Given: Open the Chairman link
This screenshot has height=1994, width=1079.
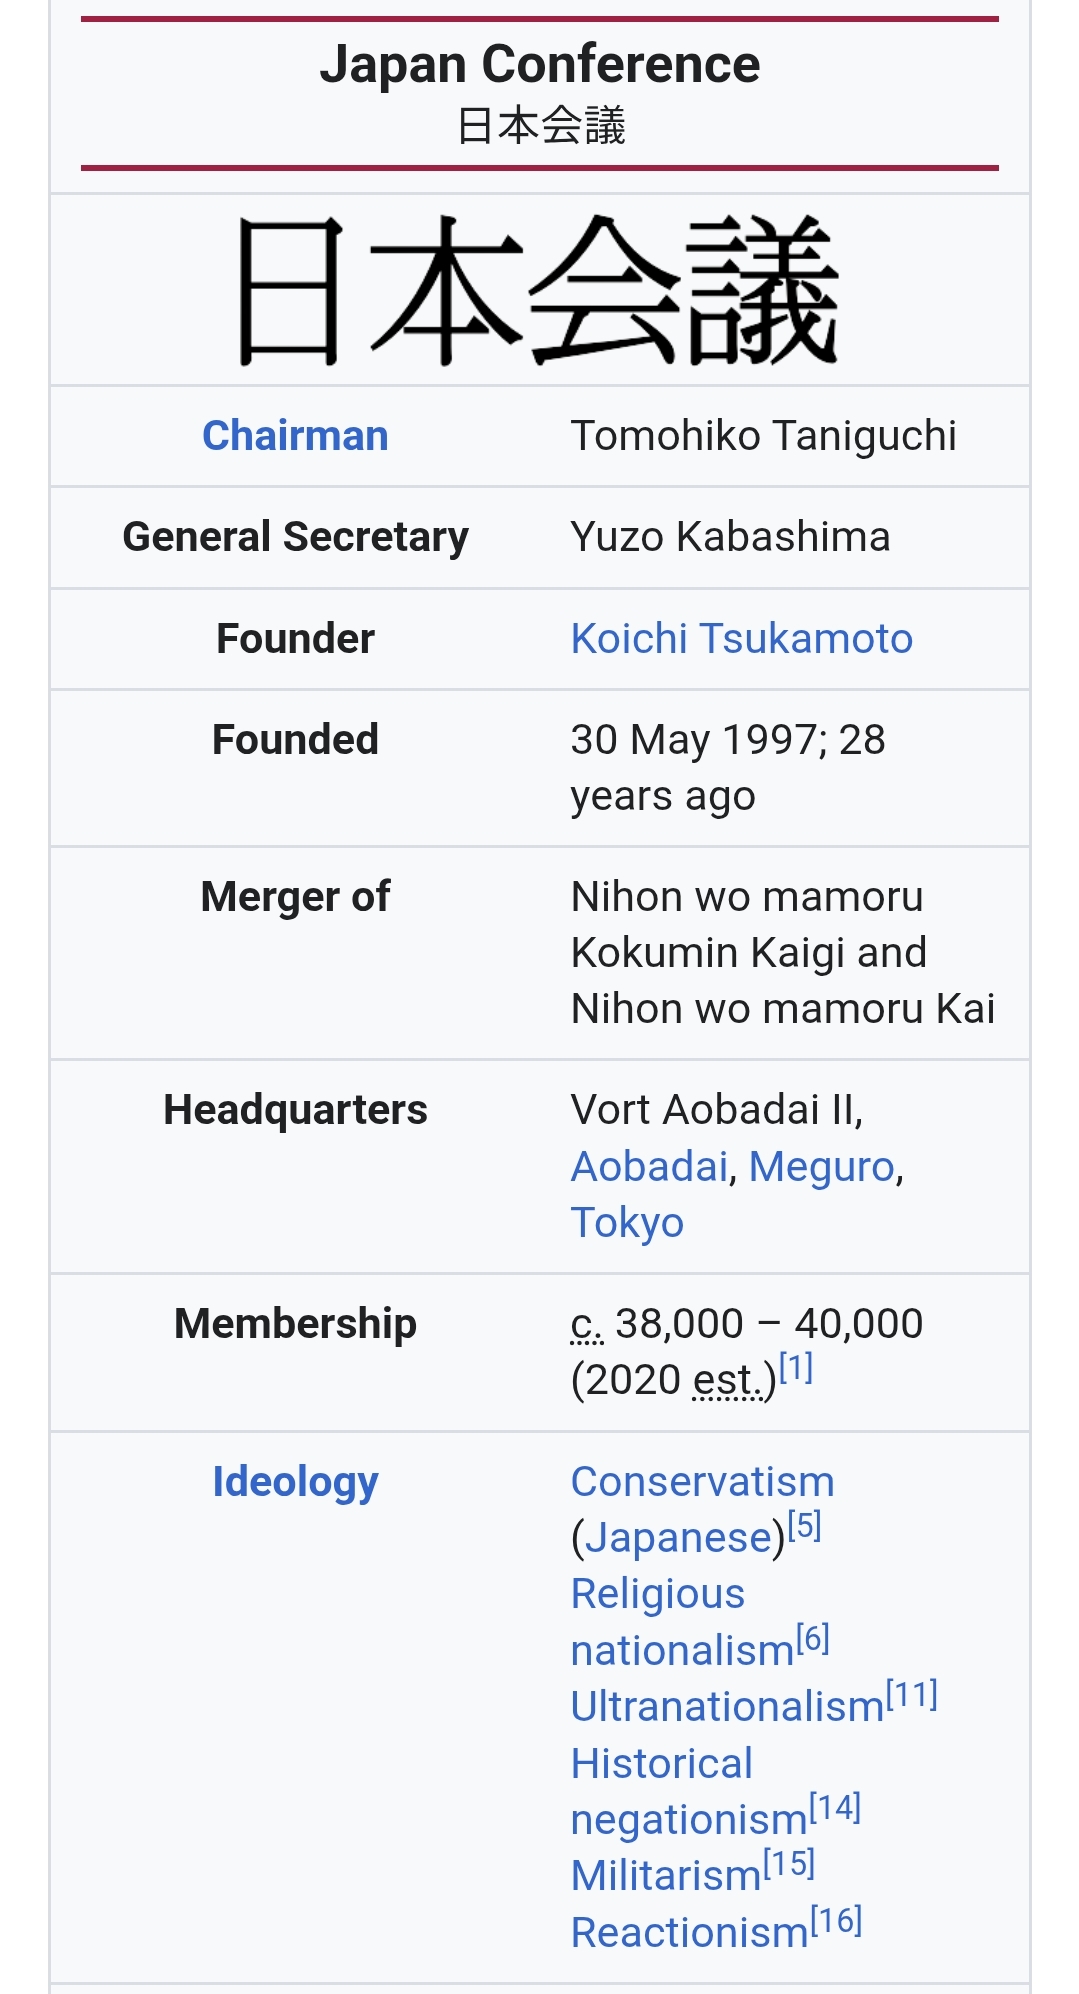Looking at the screenshot, I should tap(295, 436).
